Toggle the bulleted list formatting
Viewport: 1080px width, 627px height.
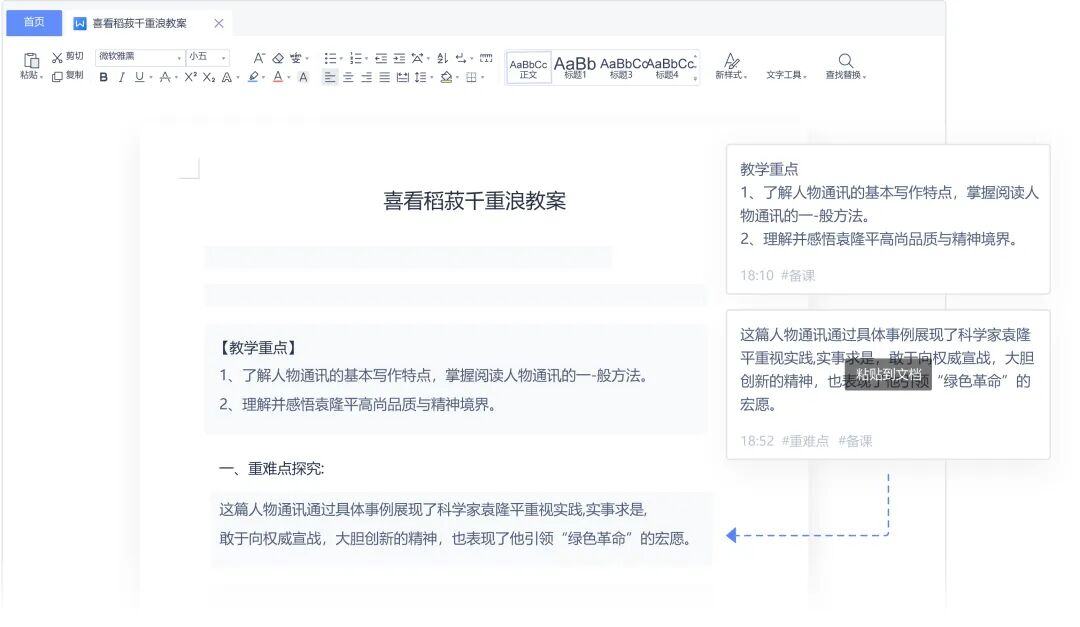tap(331, 57)
